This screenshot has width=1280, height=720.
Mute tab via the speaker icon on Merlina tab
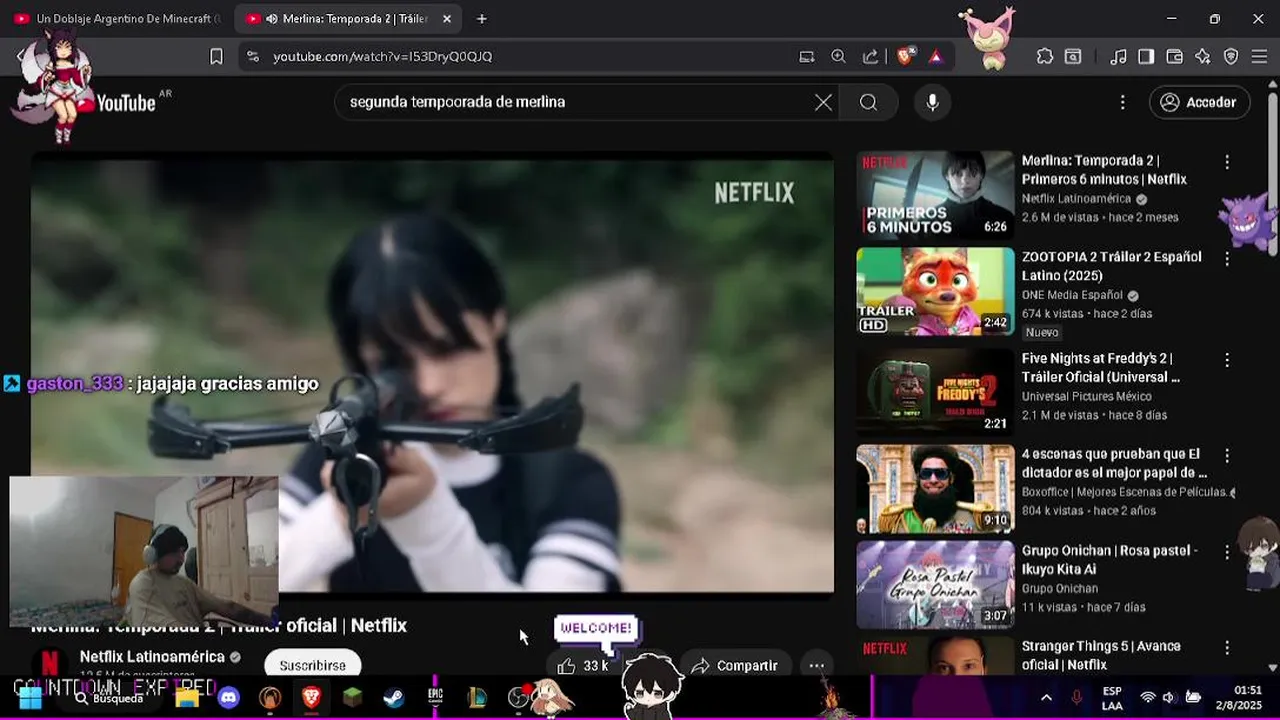coord(272,18)
